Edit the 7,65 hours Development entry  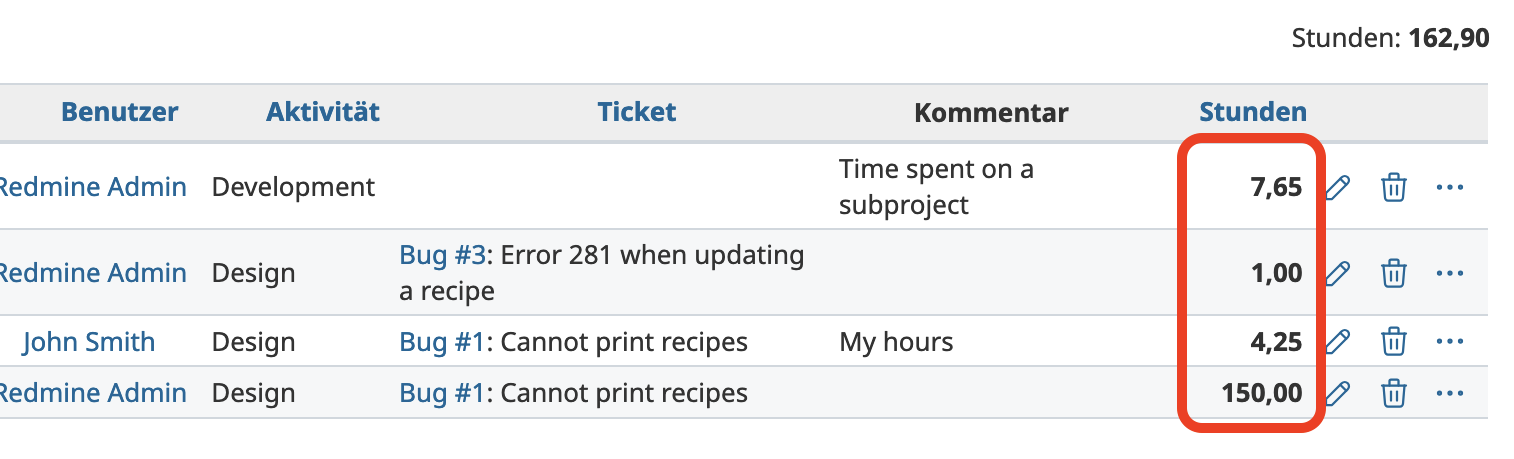click(1338, 187)
